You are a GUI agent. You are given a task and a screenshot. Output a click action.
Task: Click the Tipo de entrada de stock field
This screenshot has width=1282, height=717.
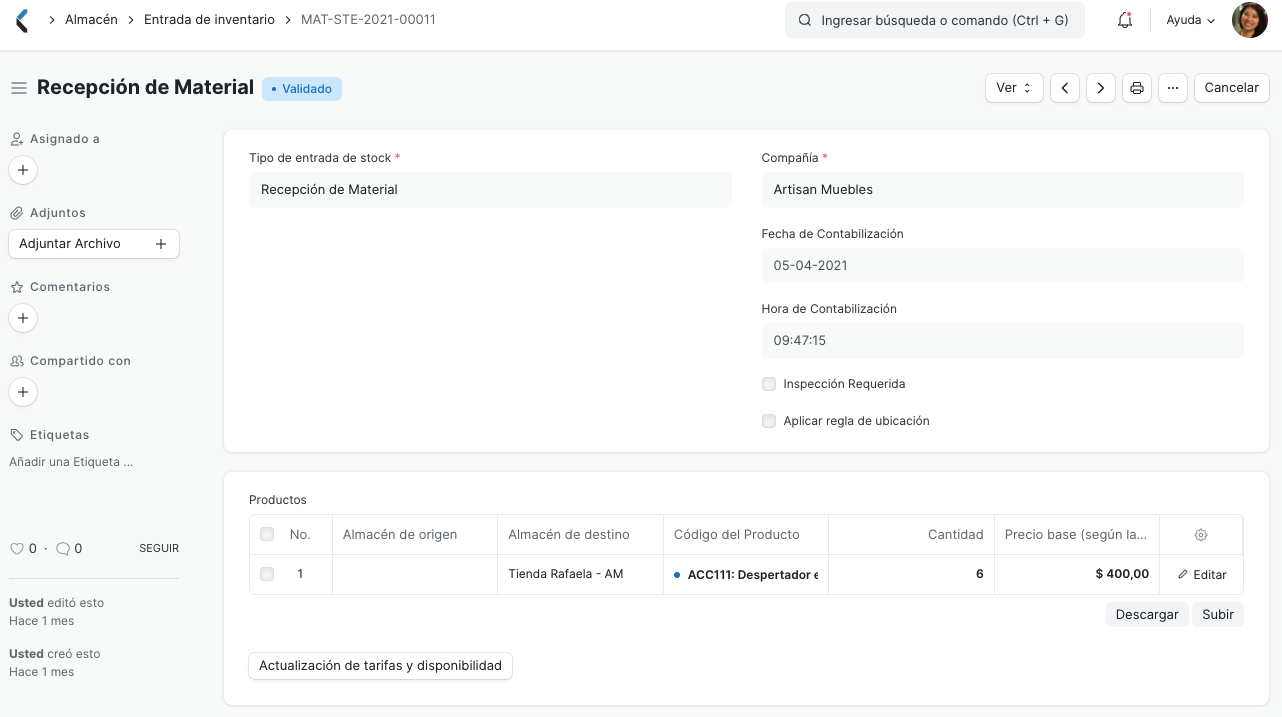click(490, 190)
